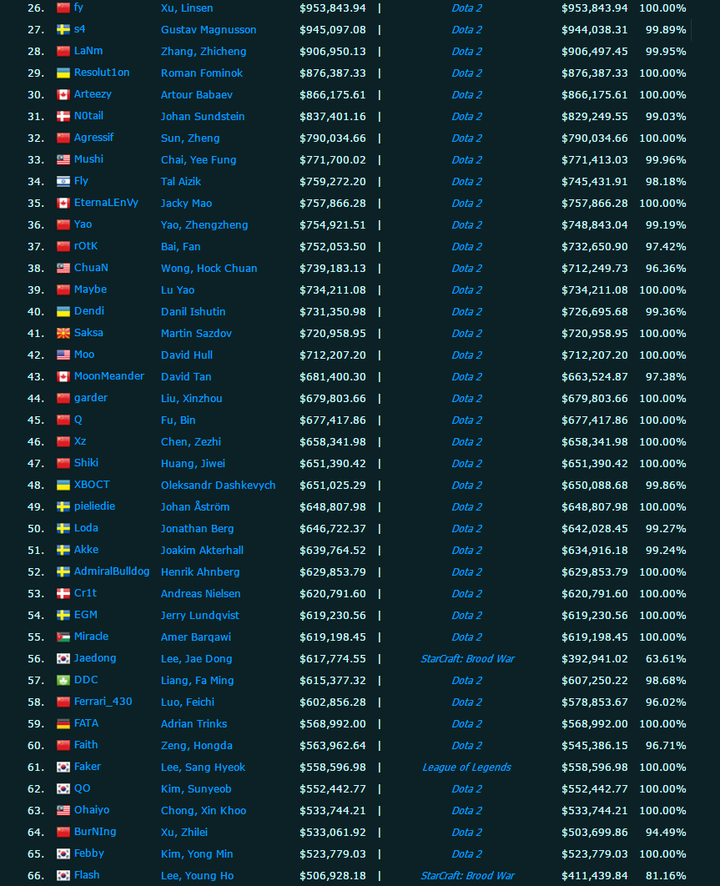Open real name link Chai, Yee Fung
This screenshot has width=720, height=886.
(198, 160)
